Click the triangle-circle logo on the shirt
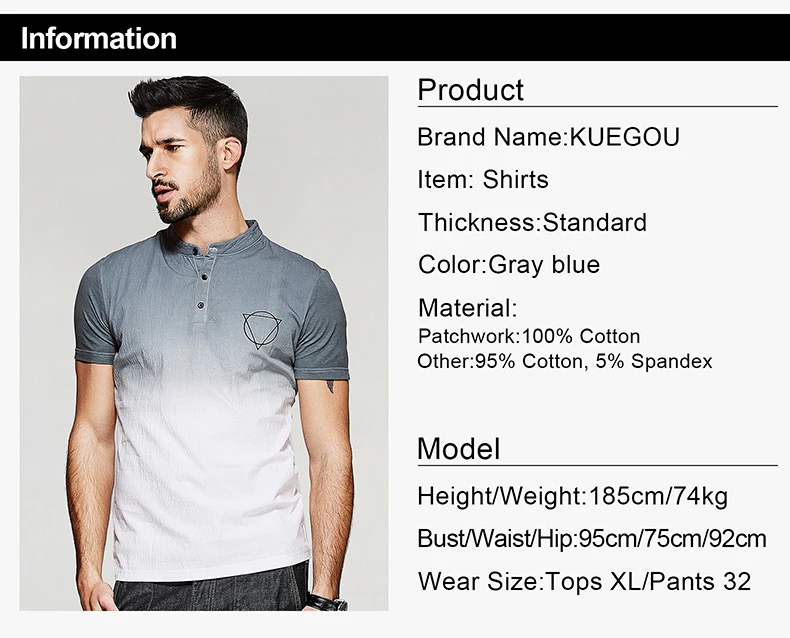The width and height of the screenshot is (790, 638). (261, 330)
